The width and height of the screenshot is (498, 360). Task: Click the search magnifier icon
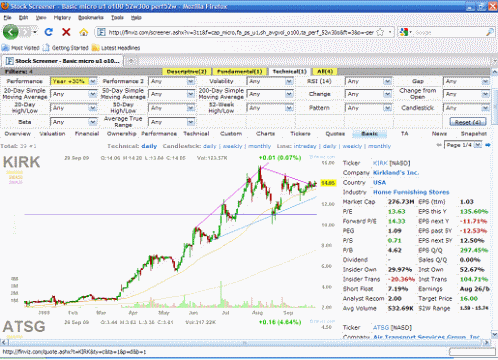coord(489,32)
